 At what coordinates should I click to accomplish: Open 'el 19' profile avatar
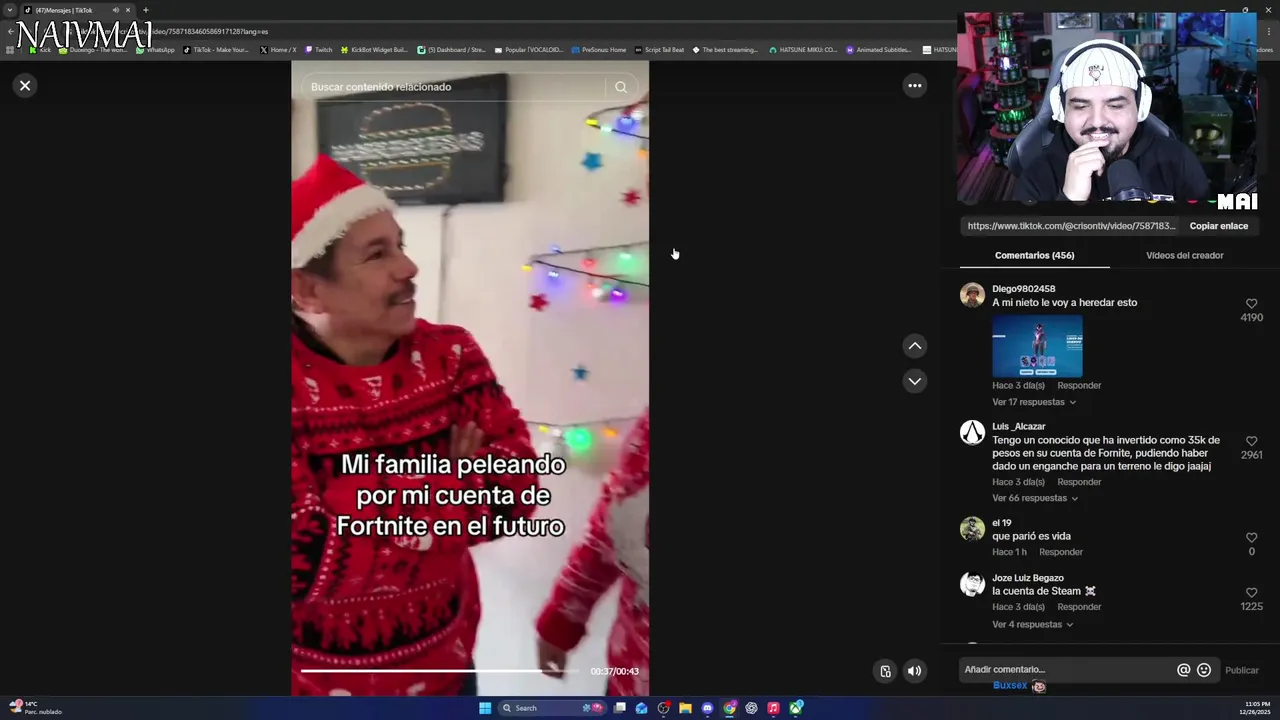point(972,529)
